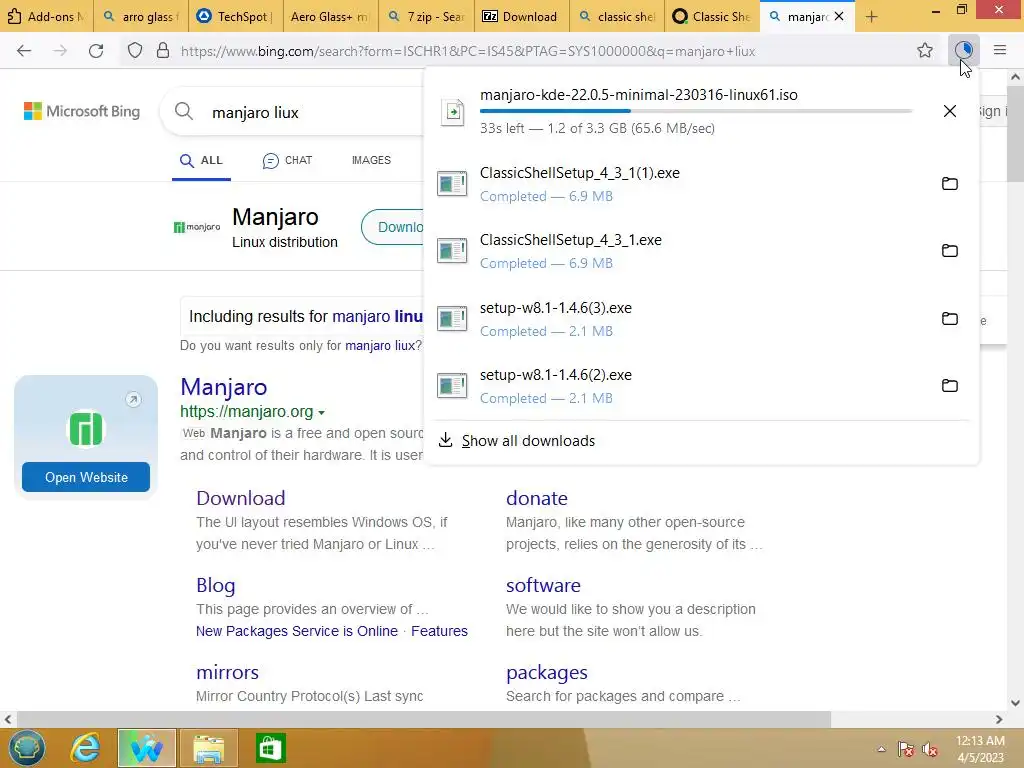
Task: Expand the manjaro.org URL dropdown arrow
Action: (x=321, y=413)
